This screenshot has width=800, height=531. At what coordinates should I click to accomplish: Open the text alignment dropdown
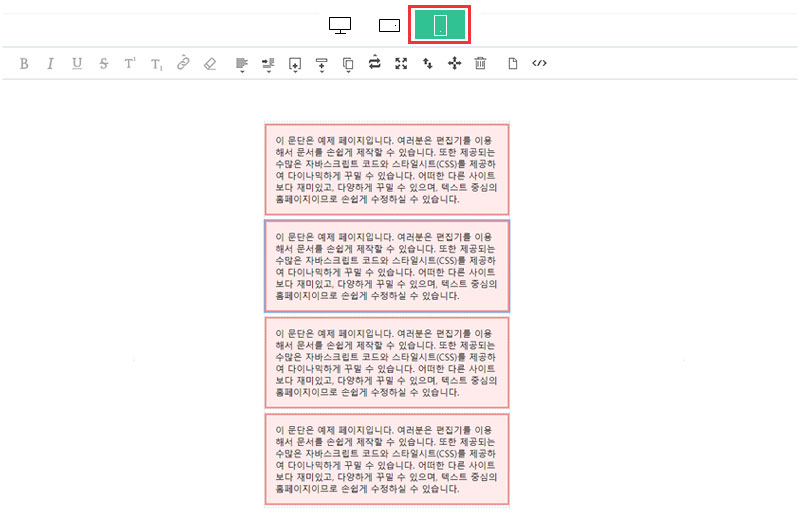coord(241,64)
